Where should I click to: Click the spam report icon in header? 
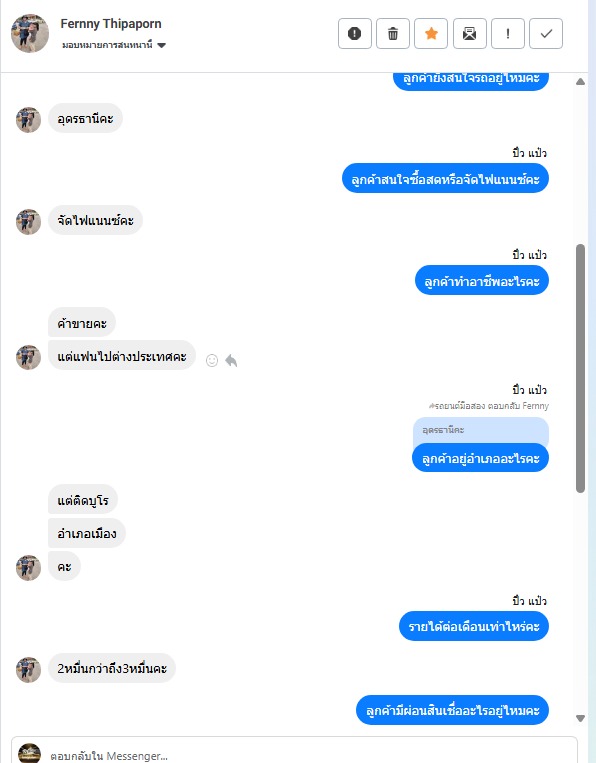coord(355,34)
